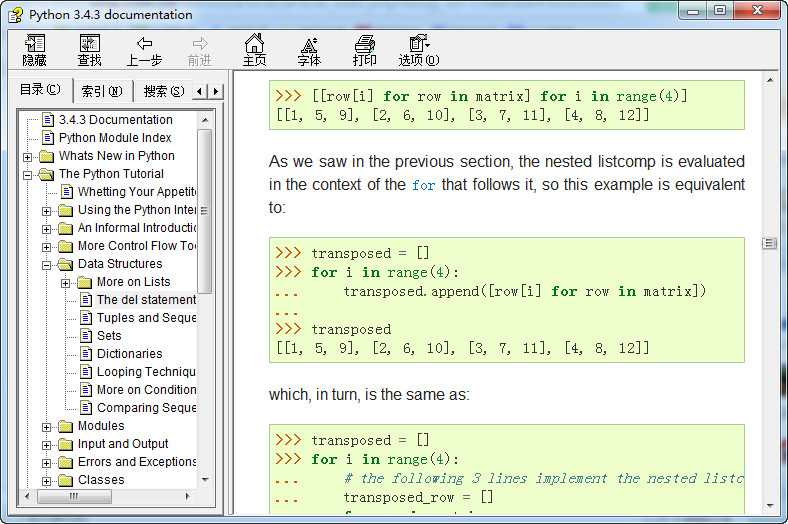
Task: Expand the More on Lists node
Action: point(66,283)
